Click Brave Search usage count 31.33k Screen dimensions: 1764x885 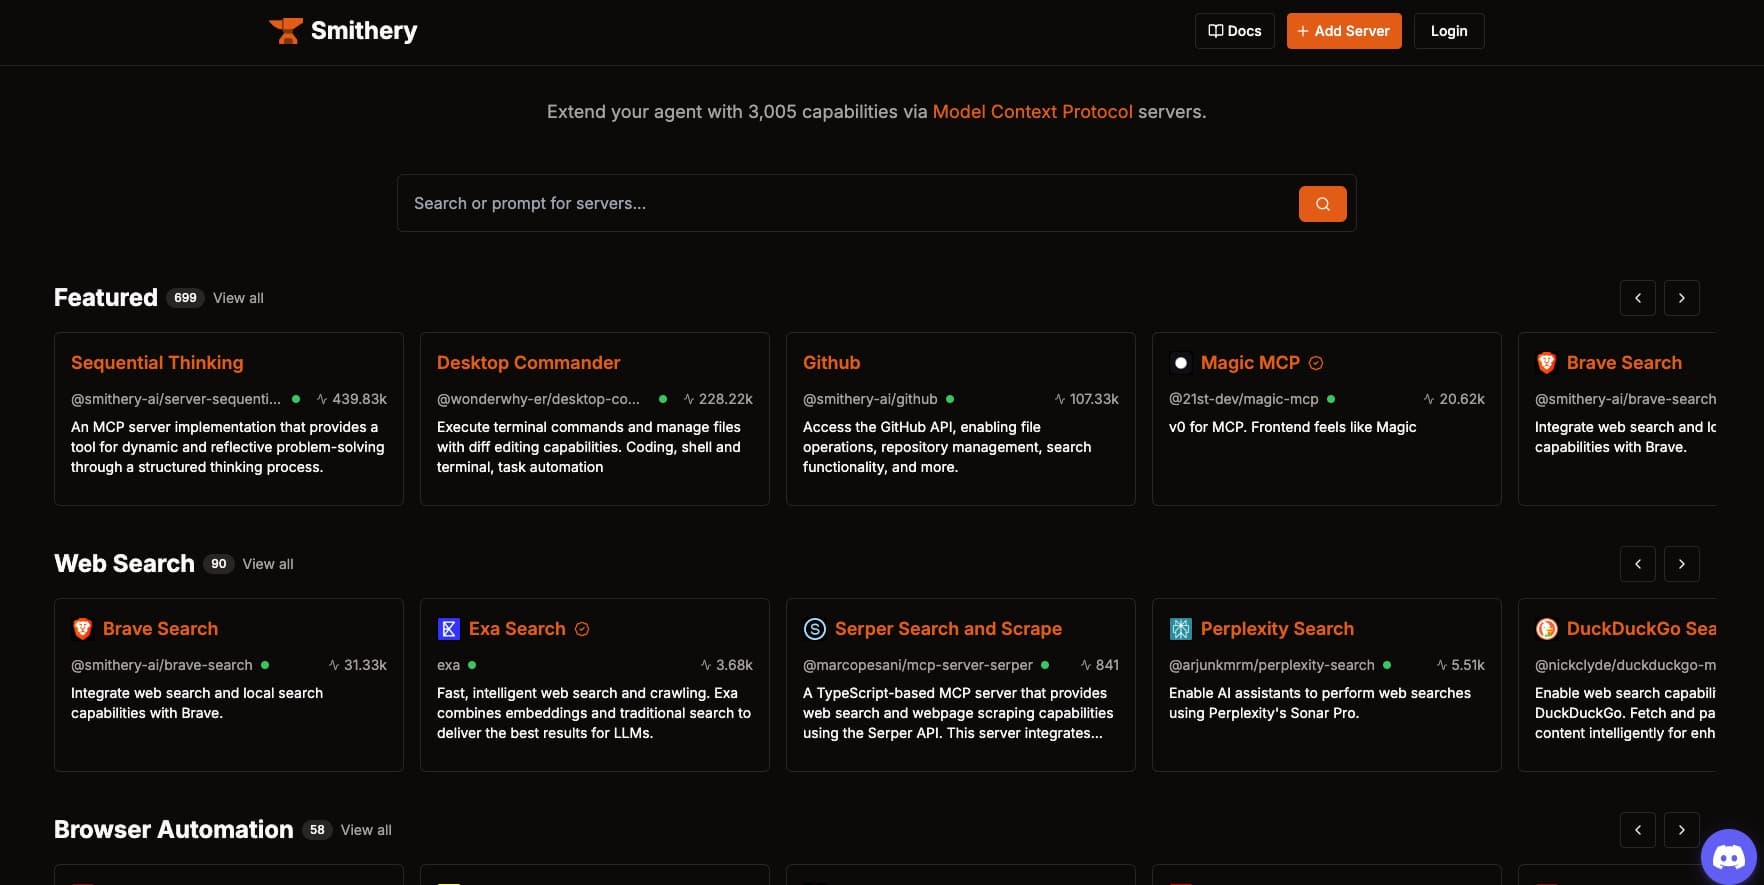(x=358, y=665)
